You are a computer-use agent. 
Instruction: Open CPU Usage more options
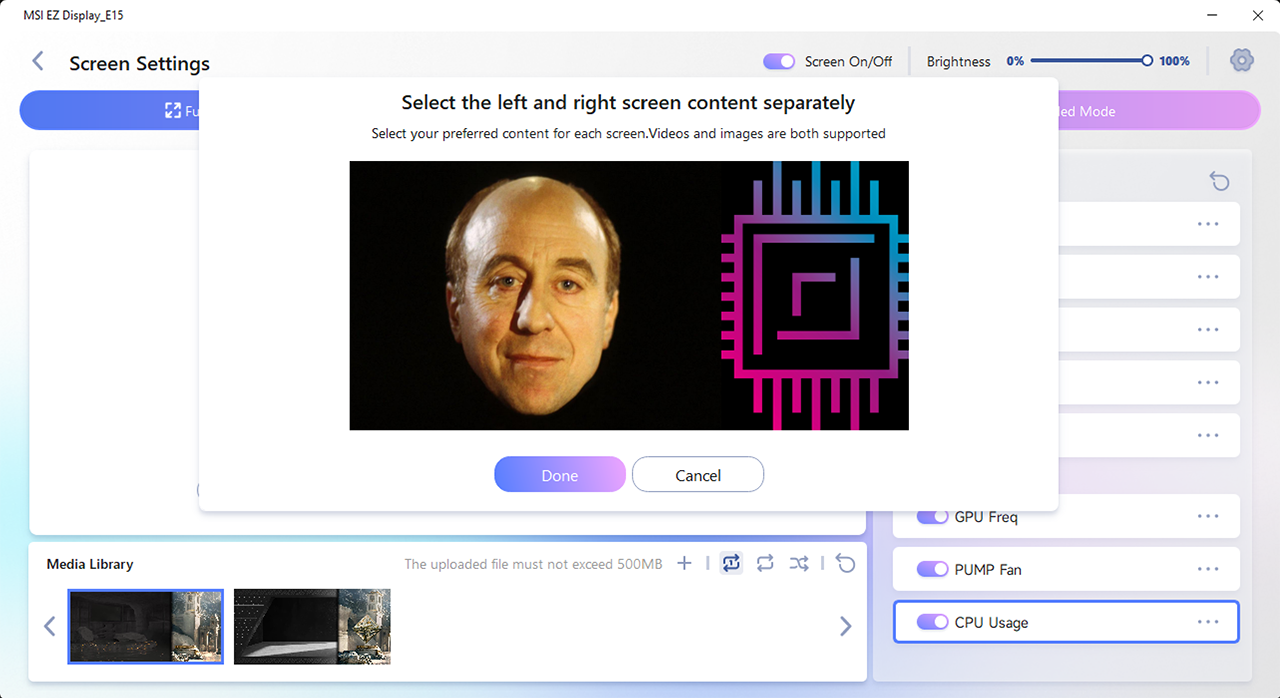[1208, 622]
